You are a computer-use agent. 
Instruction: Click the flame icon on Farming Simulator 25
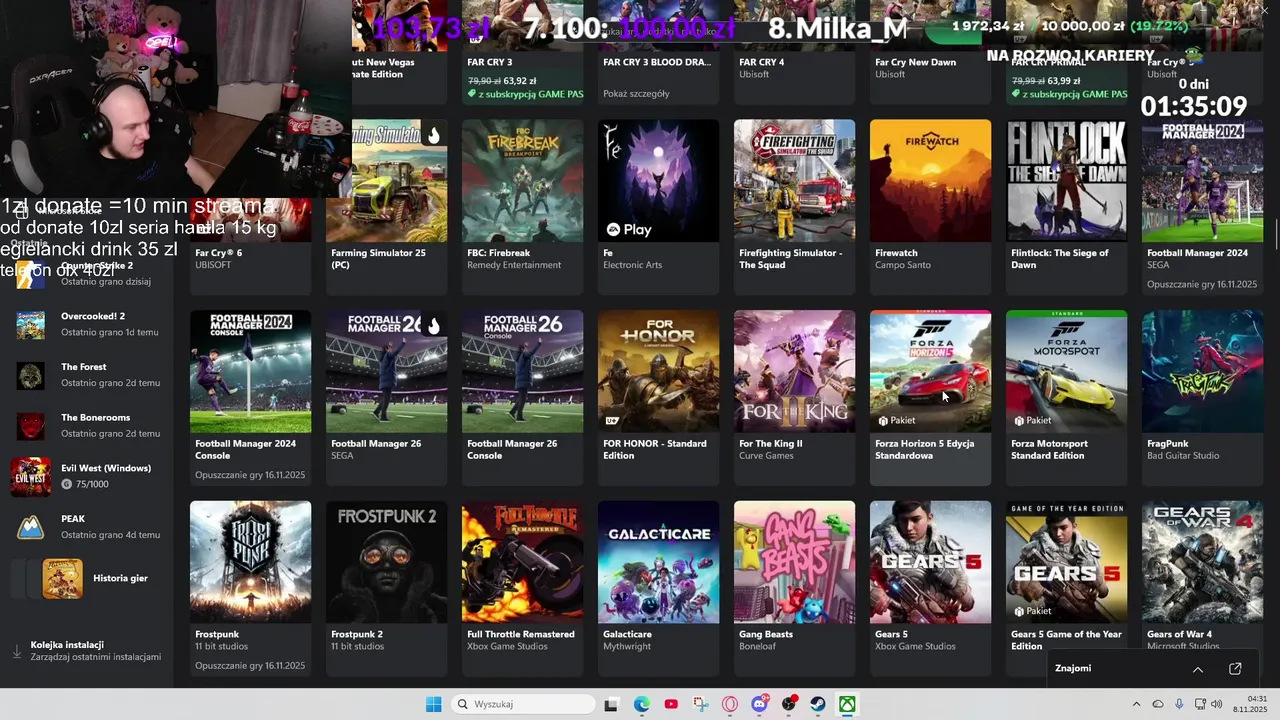click(x=433, y=135)
